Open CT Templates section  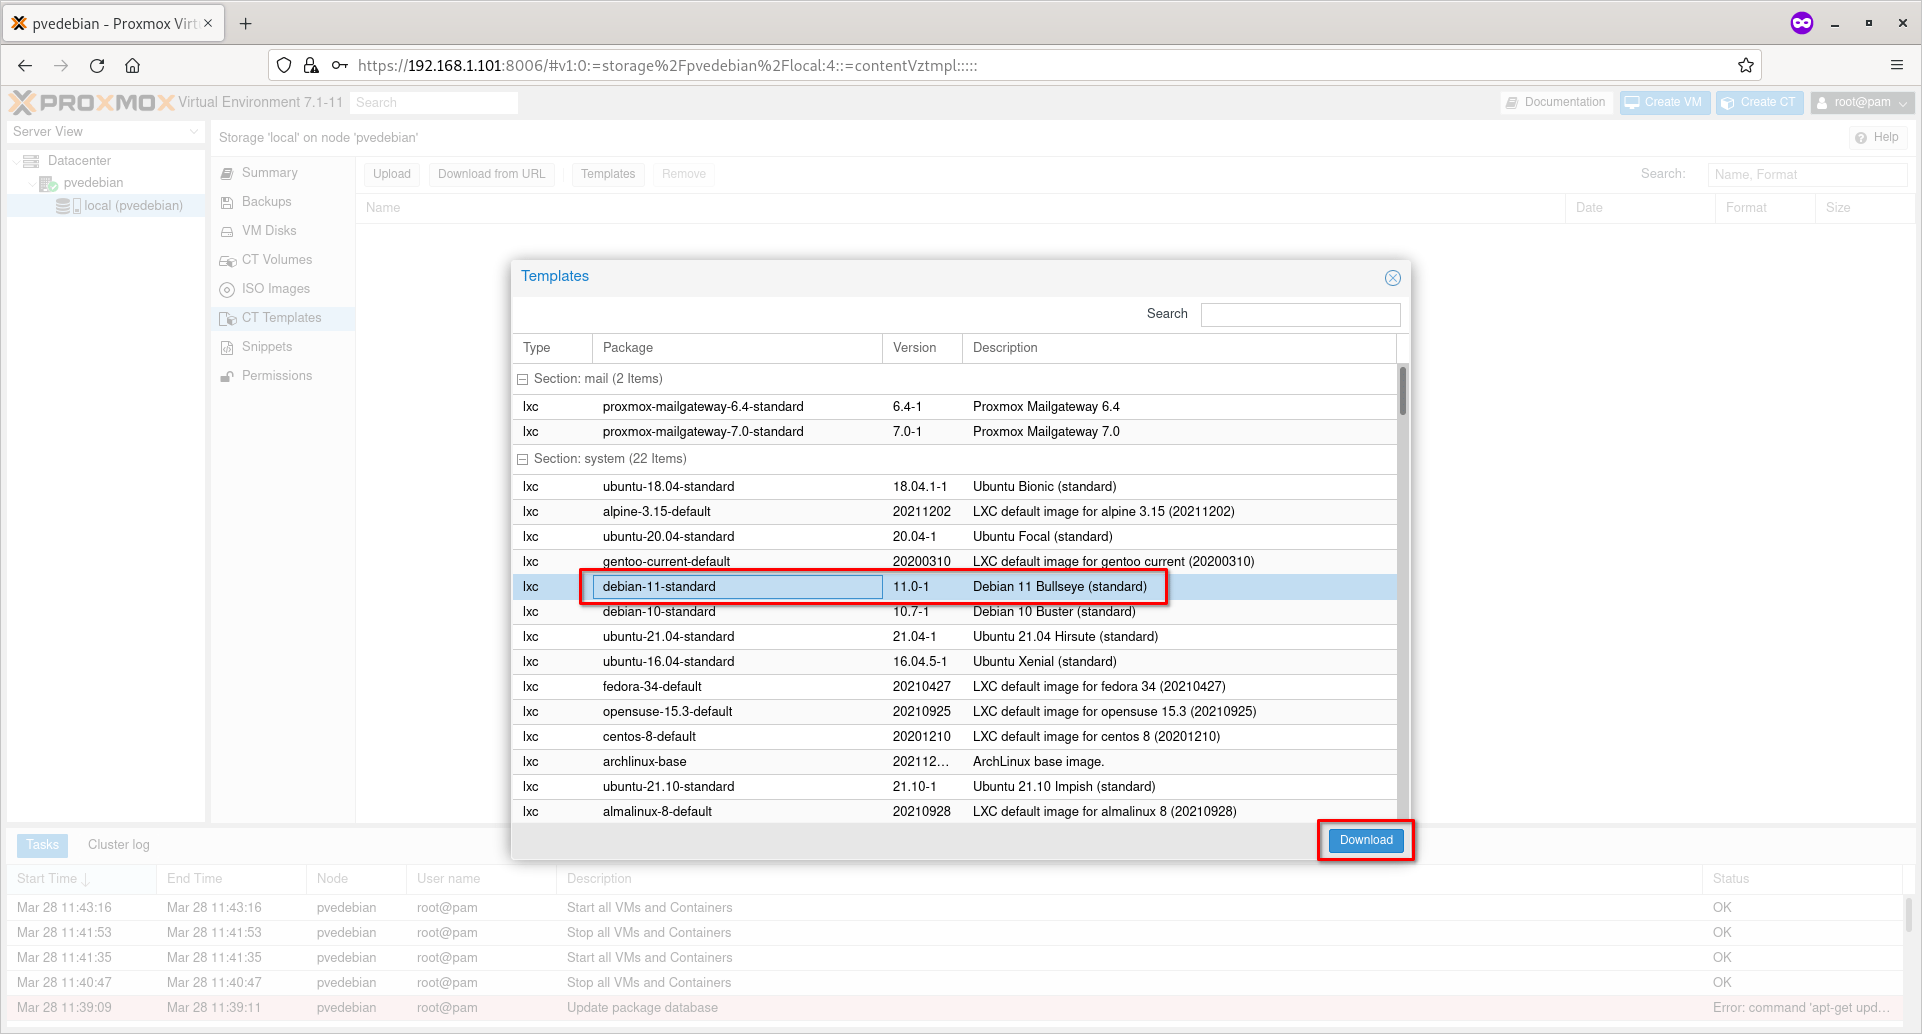pos(283,318)
